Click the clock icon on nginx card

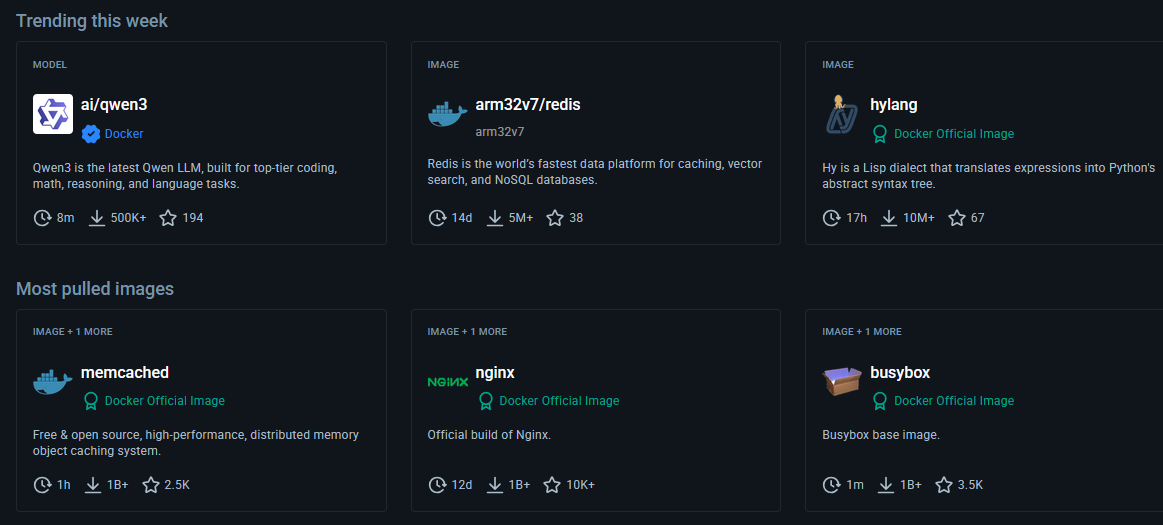click(438, 485)
